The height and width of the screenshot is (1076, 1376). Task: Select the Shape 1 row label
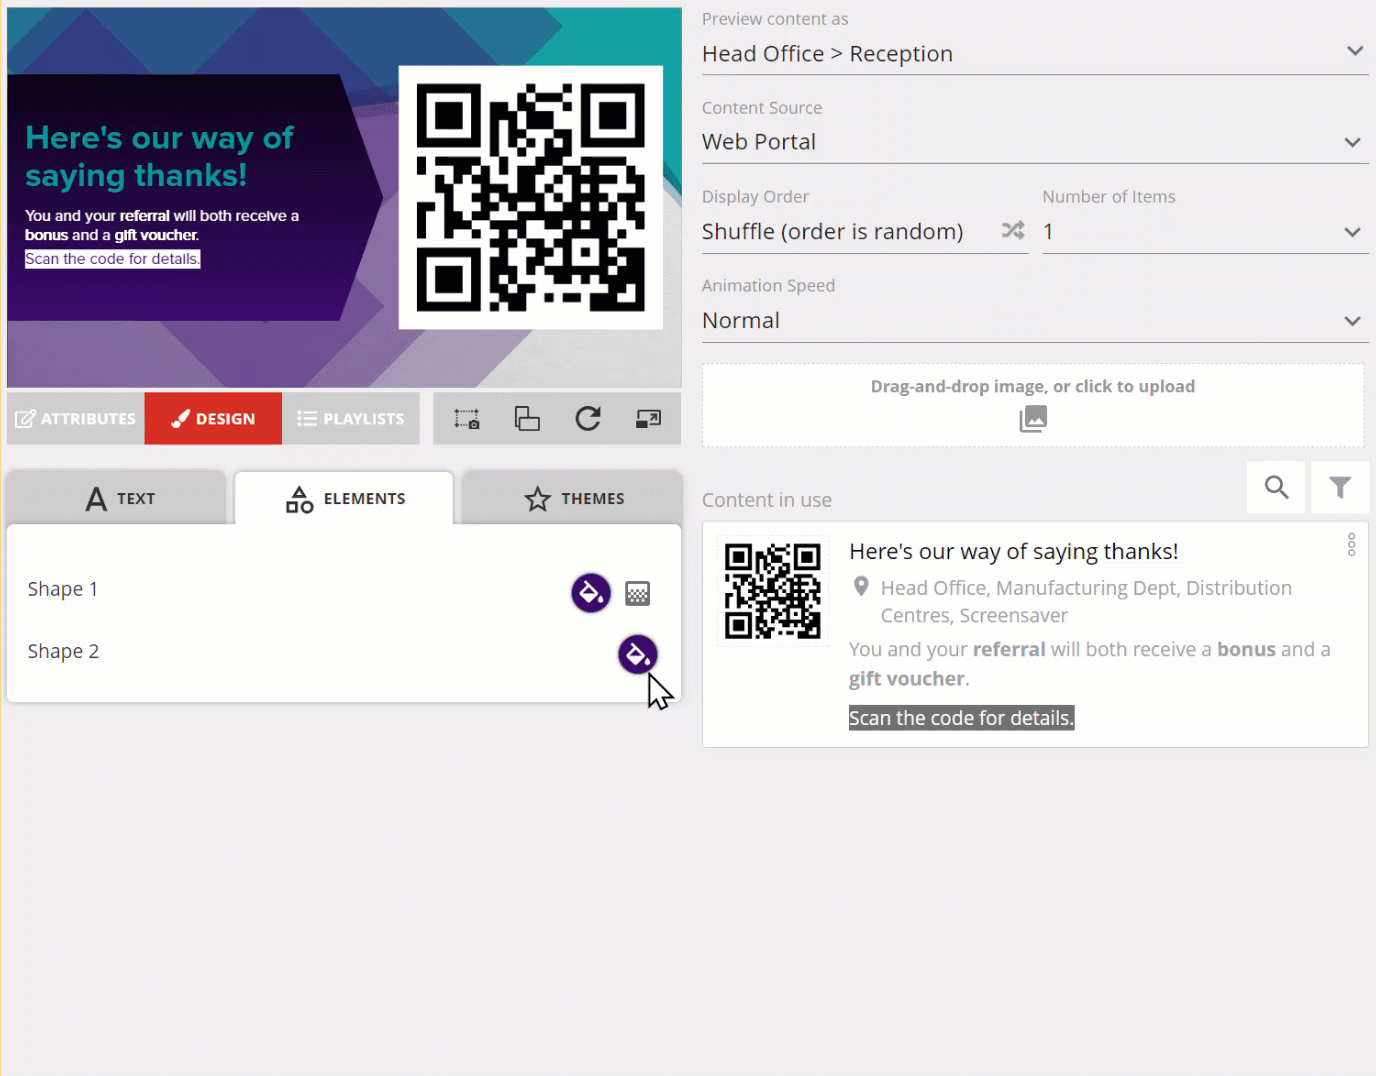[63, 589]
